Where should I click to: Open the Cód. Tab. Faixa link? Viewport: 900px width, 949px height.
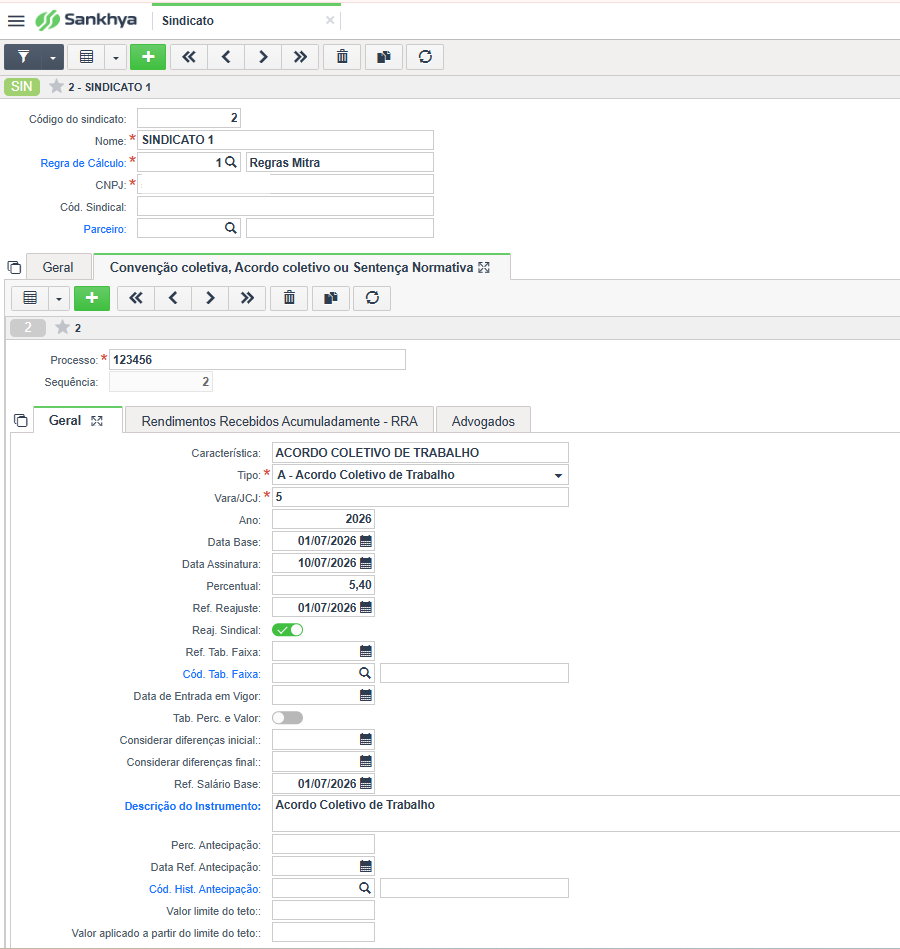222,674
